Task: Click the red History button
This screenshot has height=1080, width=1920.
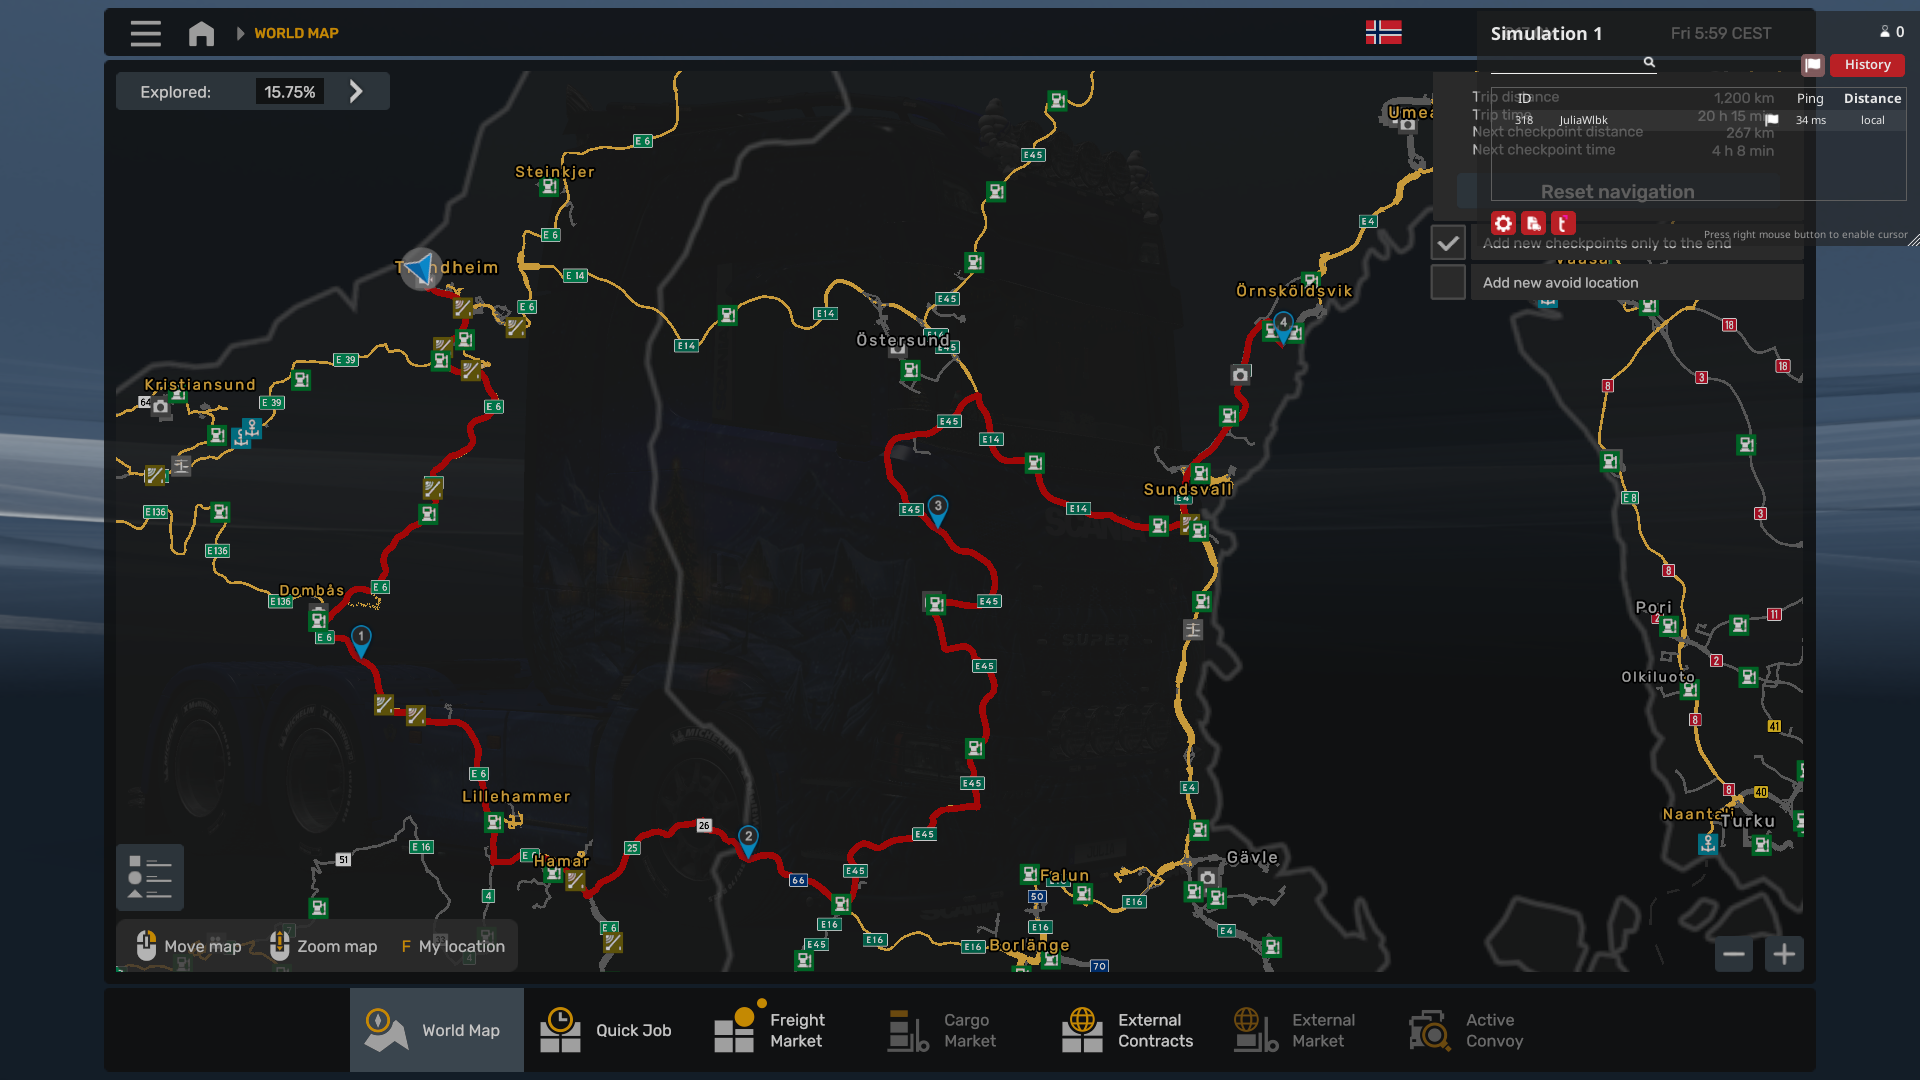Action: pos(1867,65)
